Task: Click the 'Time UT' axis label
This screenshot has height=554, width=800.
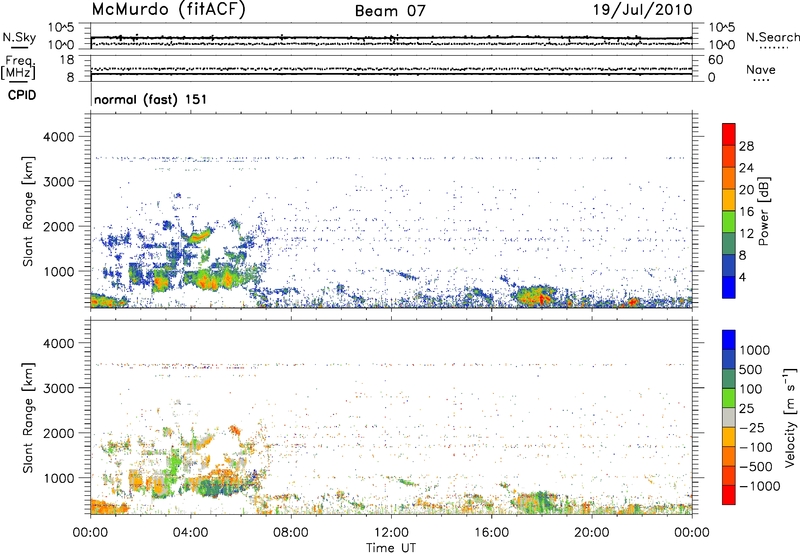Action: tap(391, 547)
